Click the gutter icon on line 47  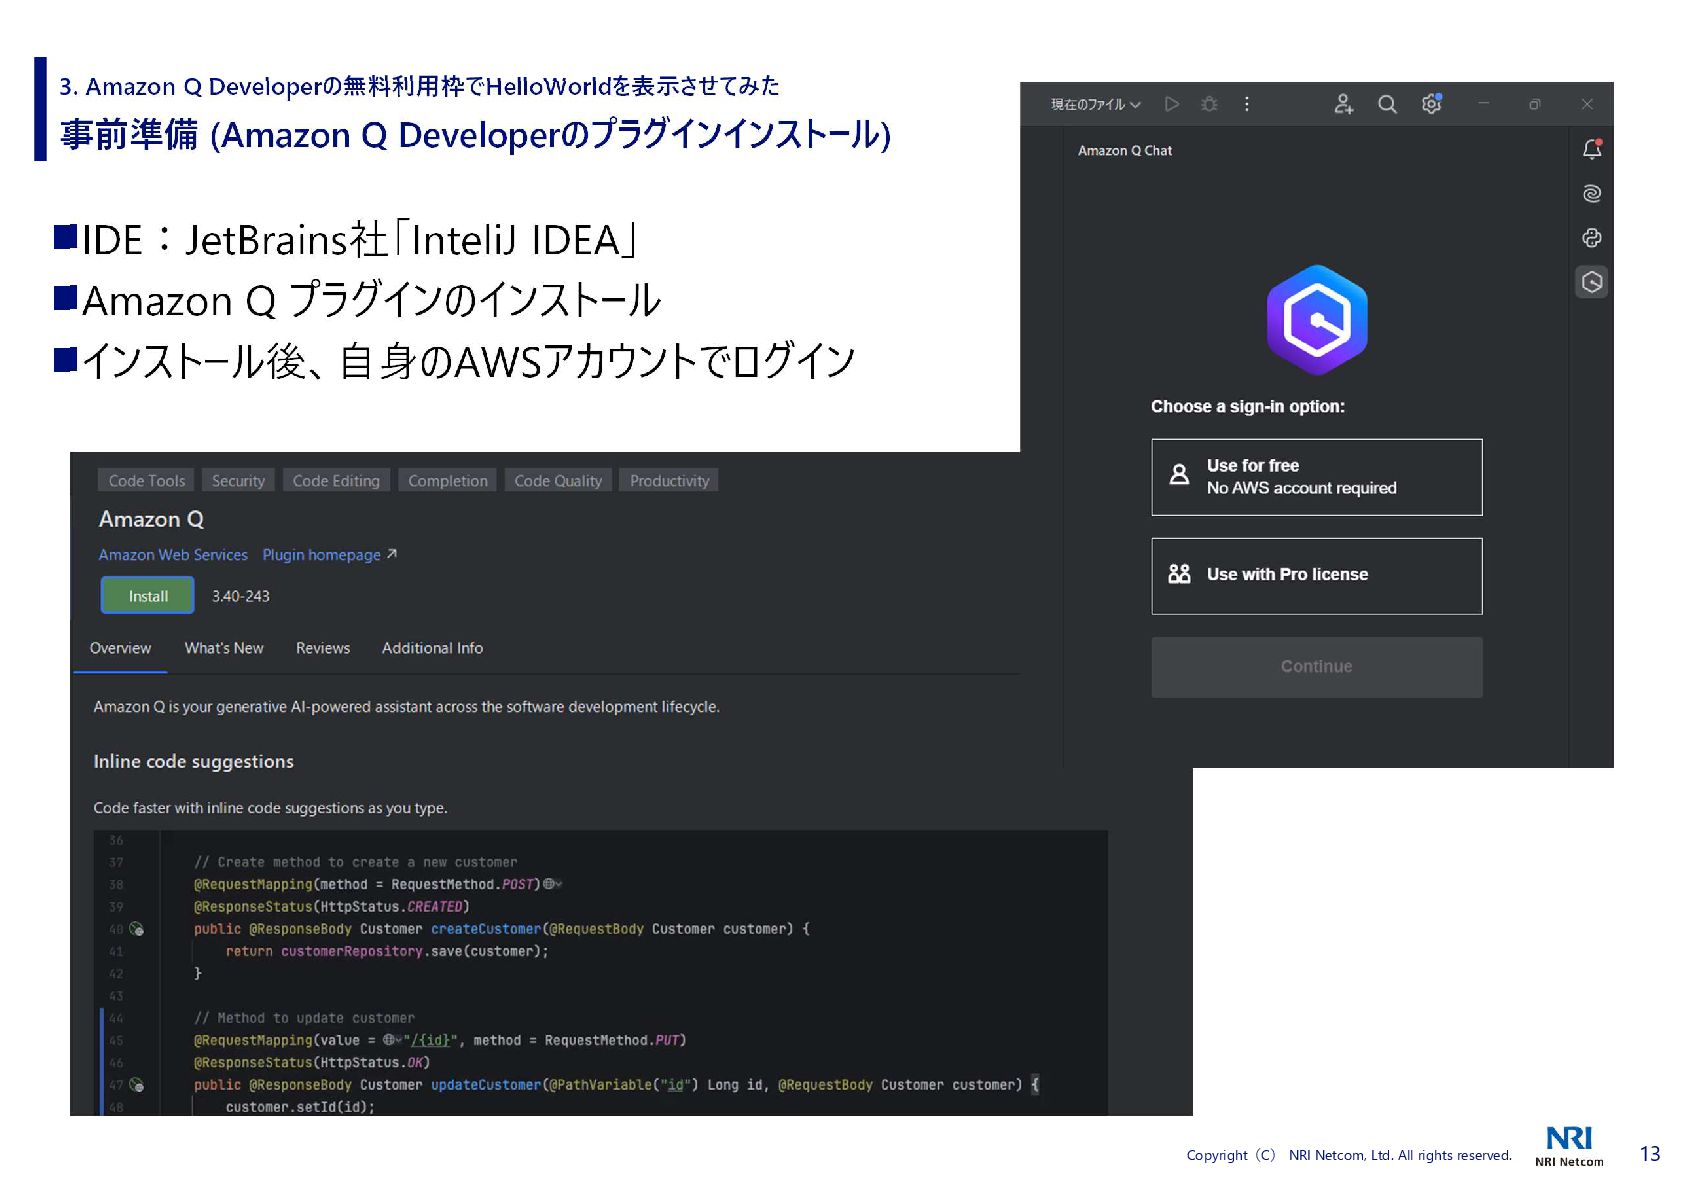[x=137, y=1085]
